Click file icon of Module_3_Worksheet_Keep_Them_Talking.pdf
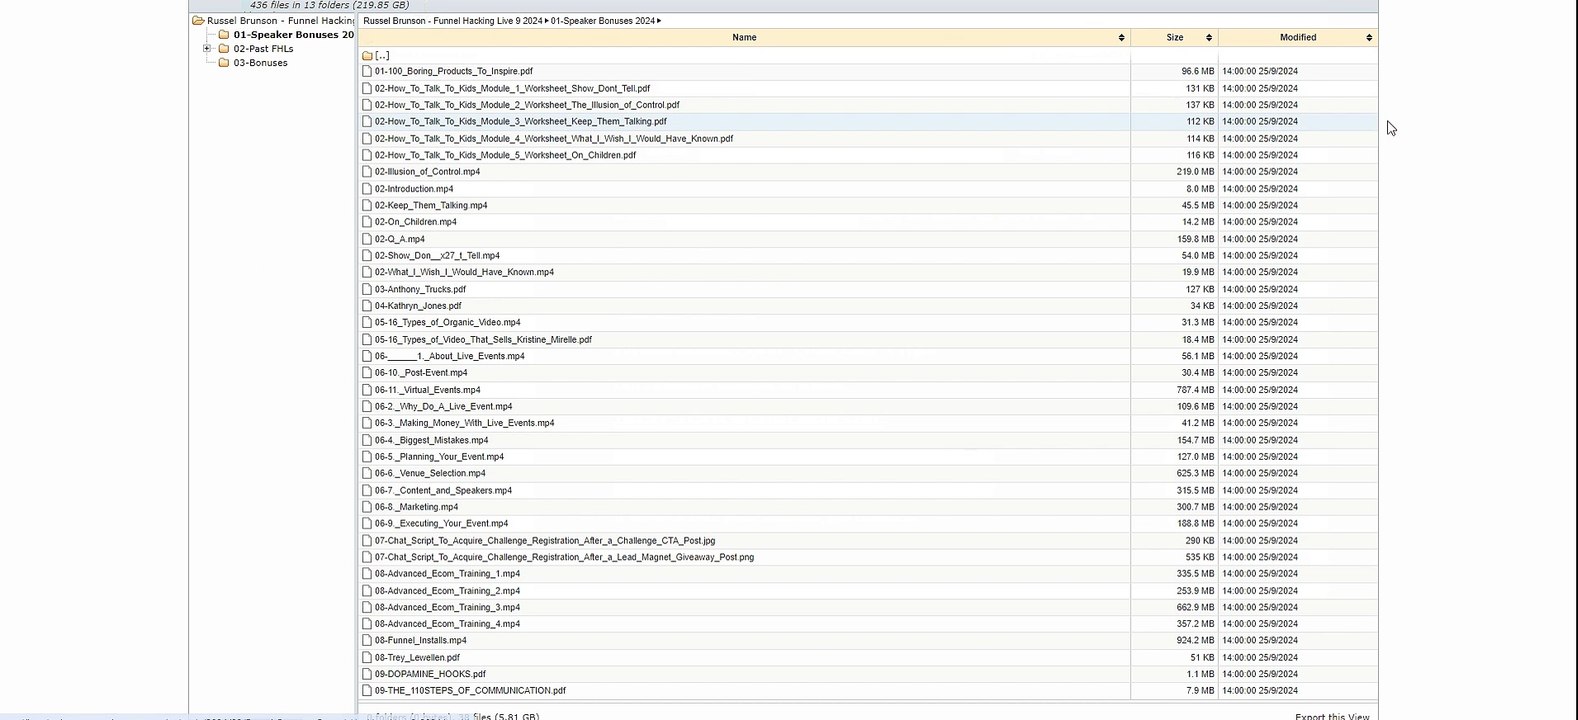Viewport: 1578px width, 720px height. (x=367, y=121)
